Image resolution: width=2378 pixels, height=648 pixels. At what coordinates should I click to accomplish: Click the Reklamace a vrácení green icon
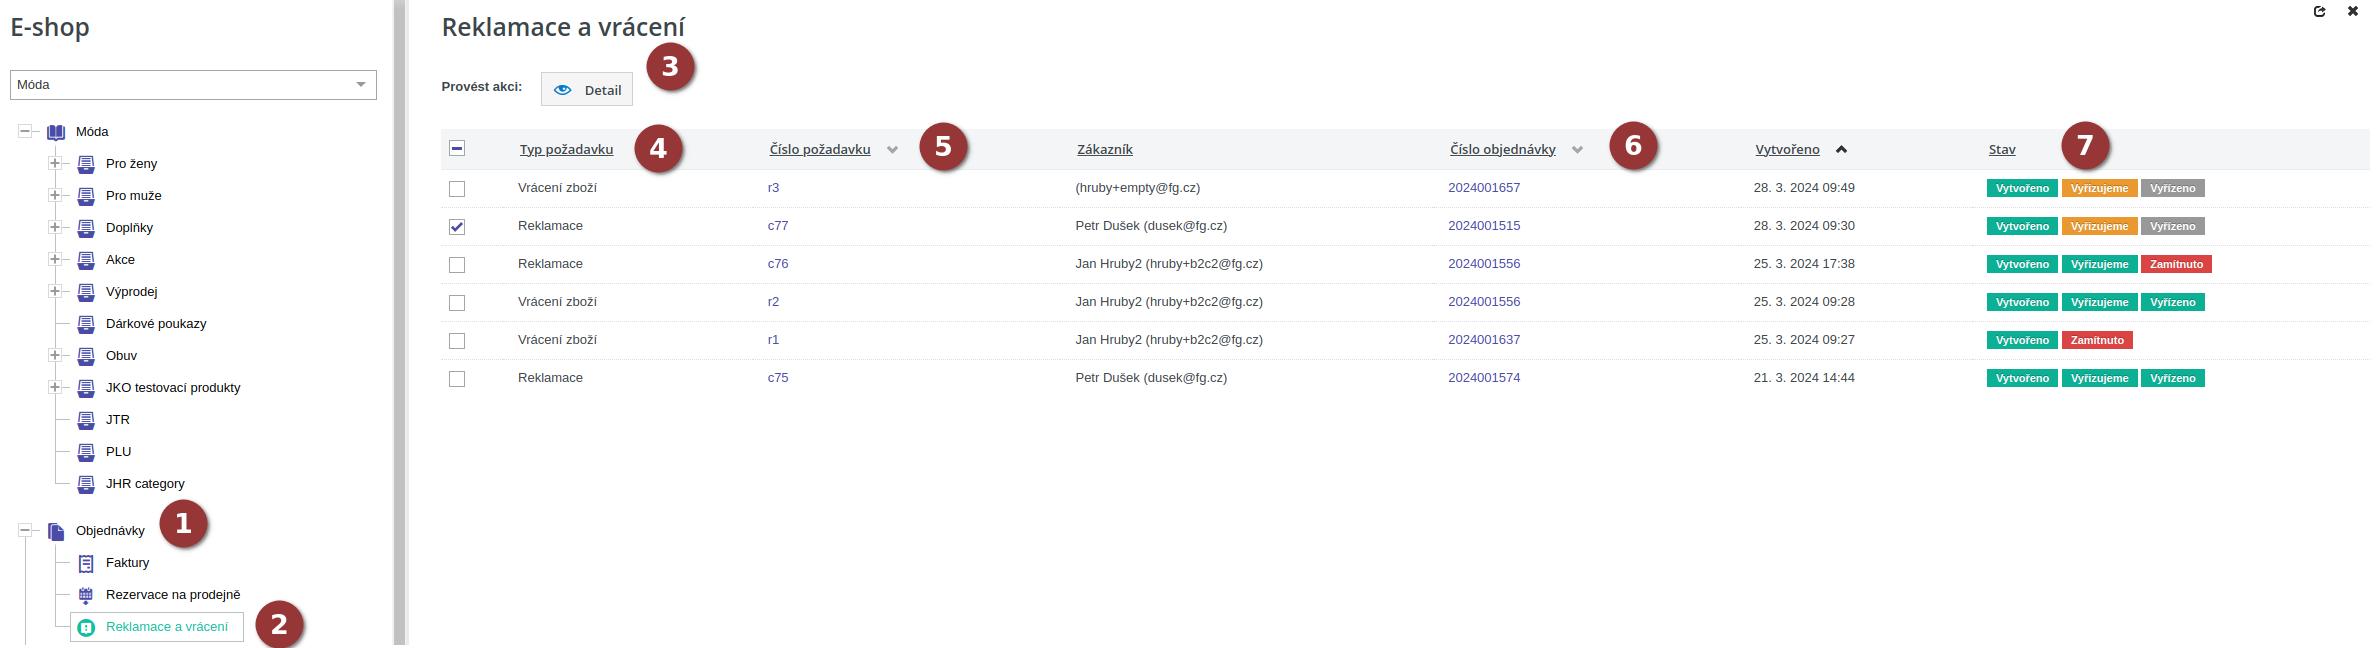86,628
